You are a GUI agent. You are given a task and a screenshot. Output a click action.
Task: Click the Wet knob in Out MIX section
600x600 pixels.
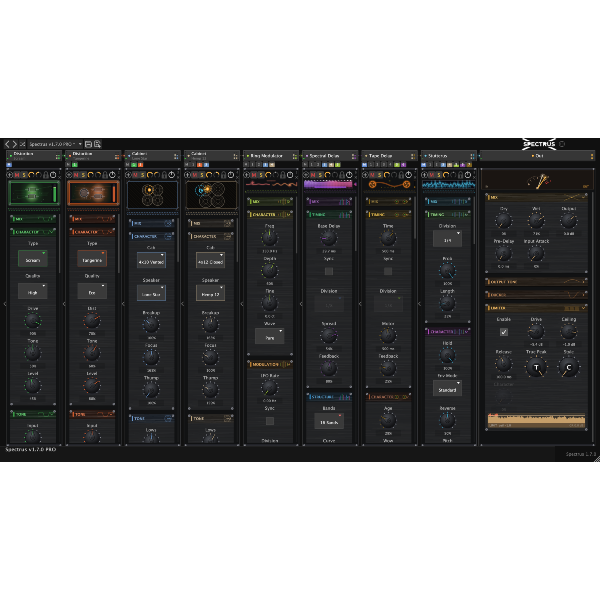click(536, 220)
